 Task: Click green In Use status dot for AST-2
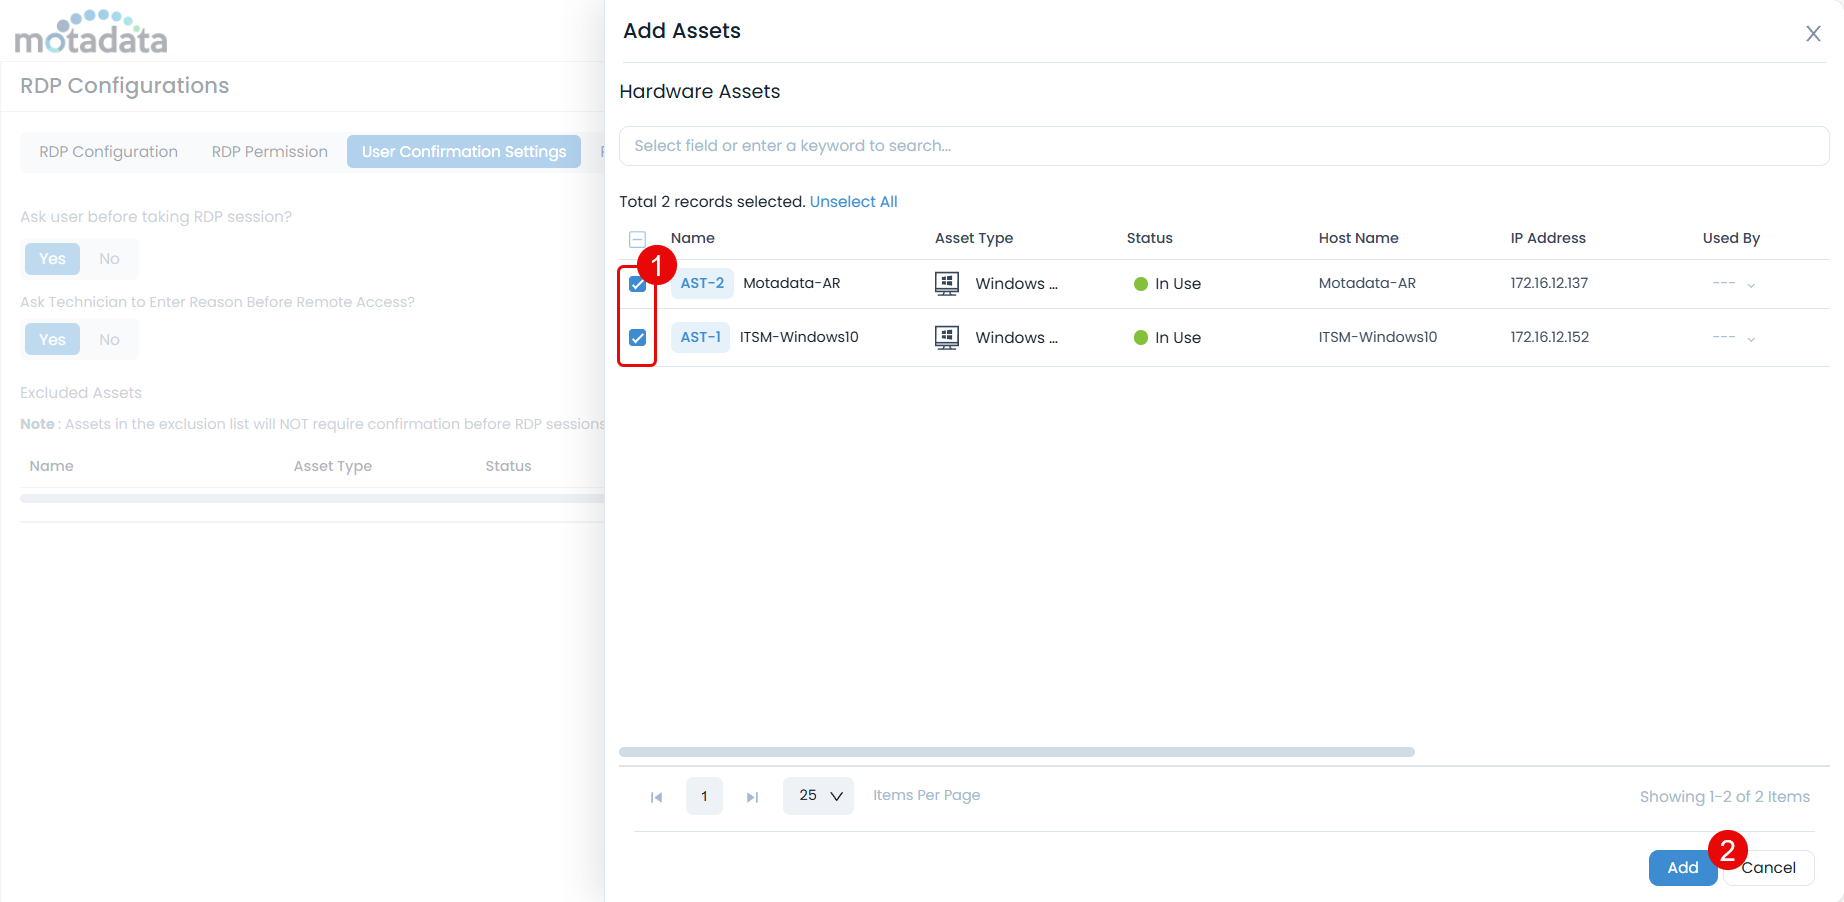(1140, 284)
